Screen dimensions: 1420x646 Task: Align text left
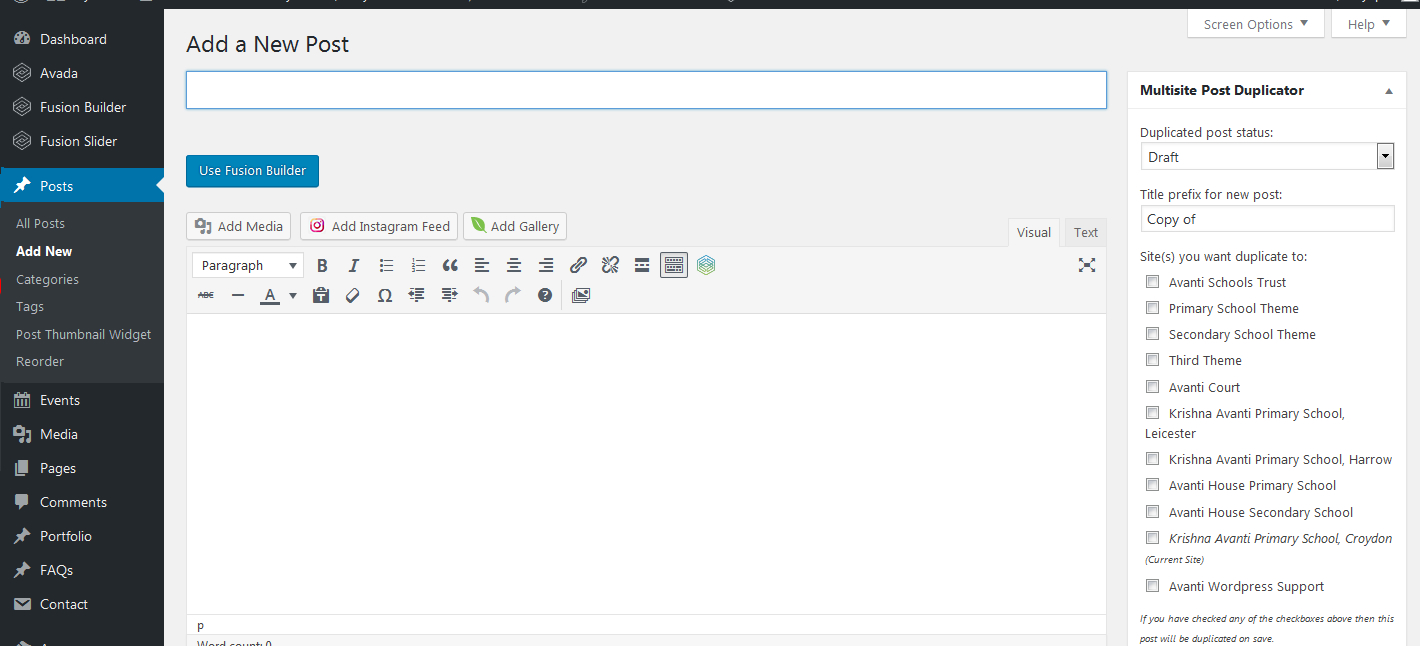(482, 265)
